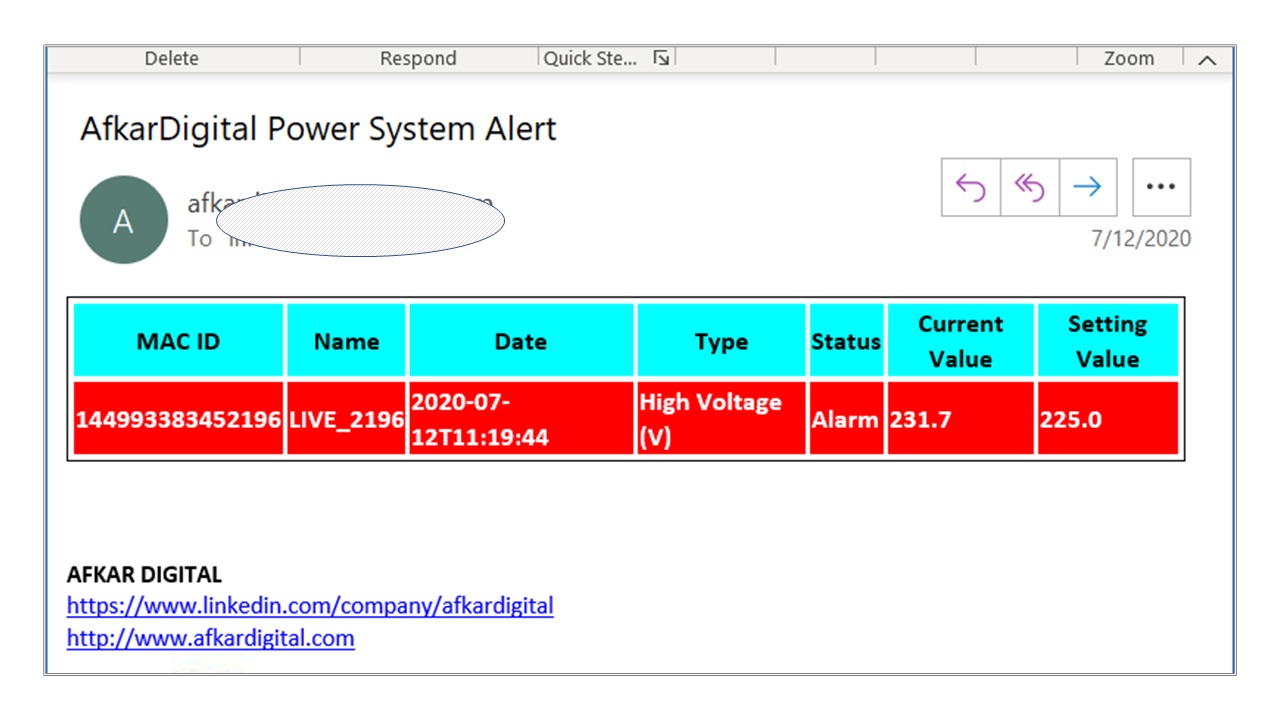
Task: Click the Forward arrow icon
Action: 1087,187
